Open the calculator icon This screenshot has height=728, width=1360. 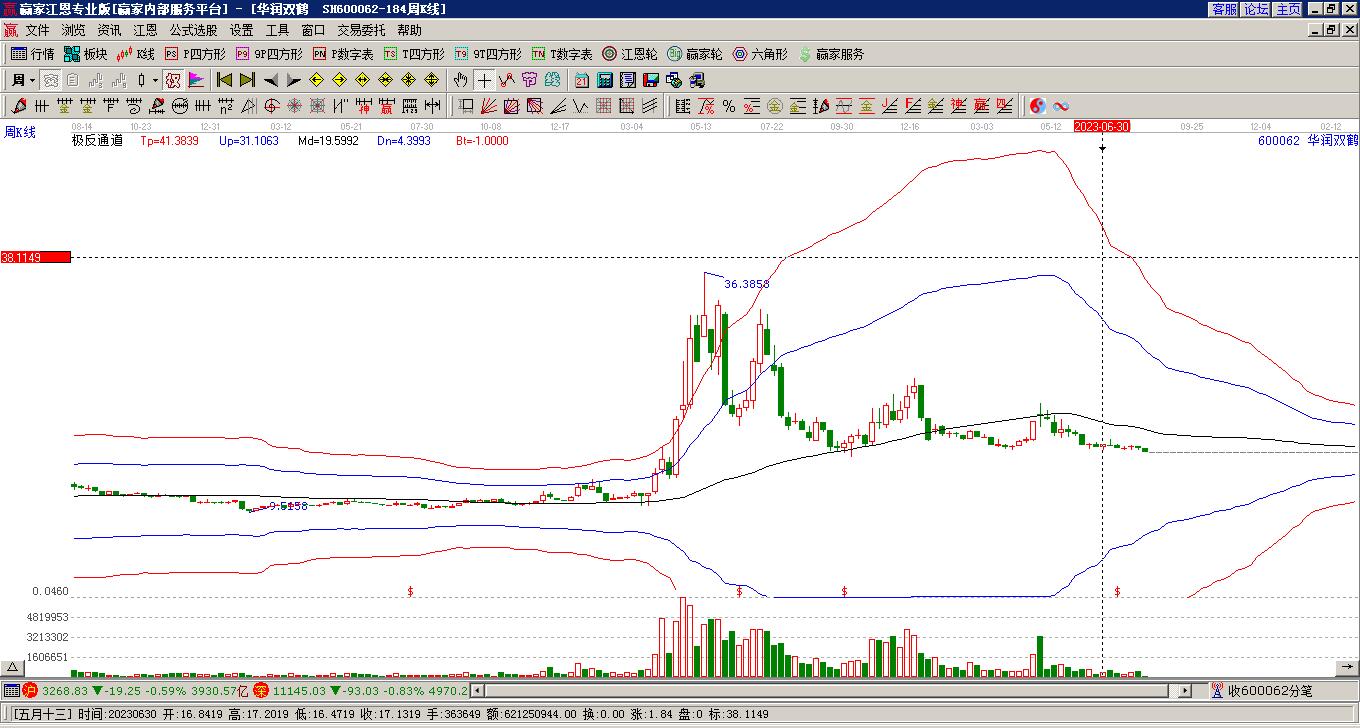(x=605, y=80)
